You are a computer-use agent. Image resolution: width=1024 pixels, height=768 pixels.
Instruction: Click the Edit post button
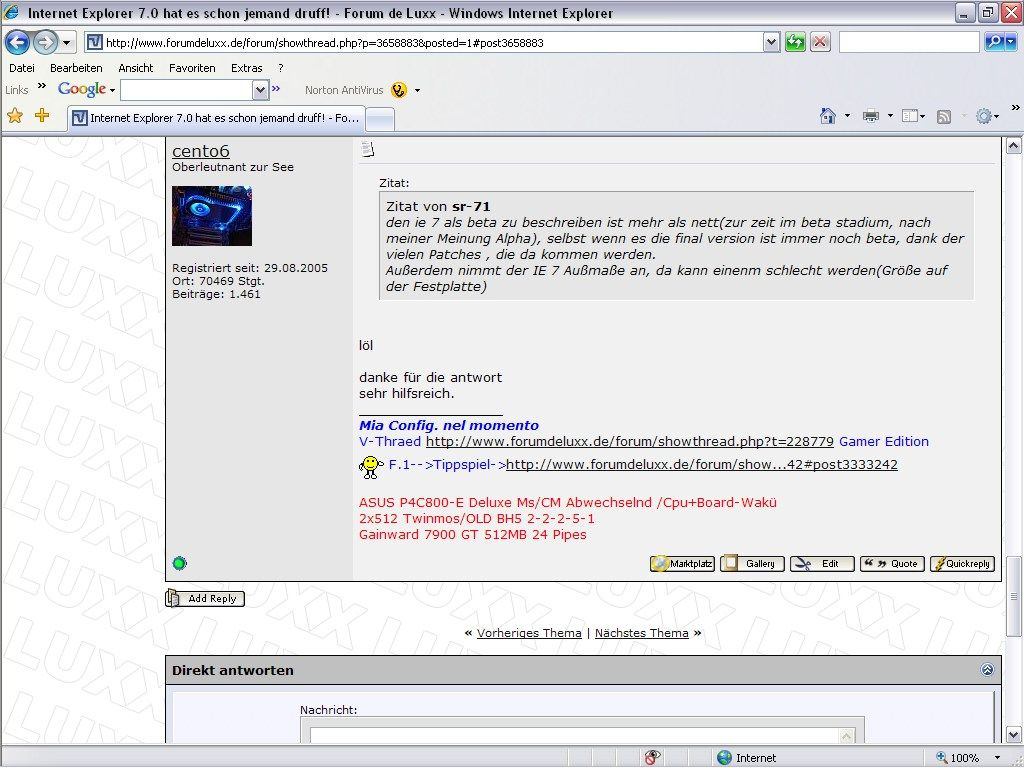click(x=822, y=564)
